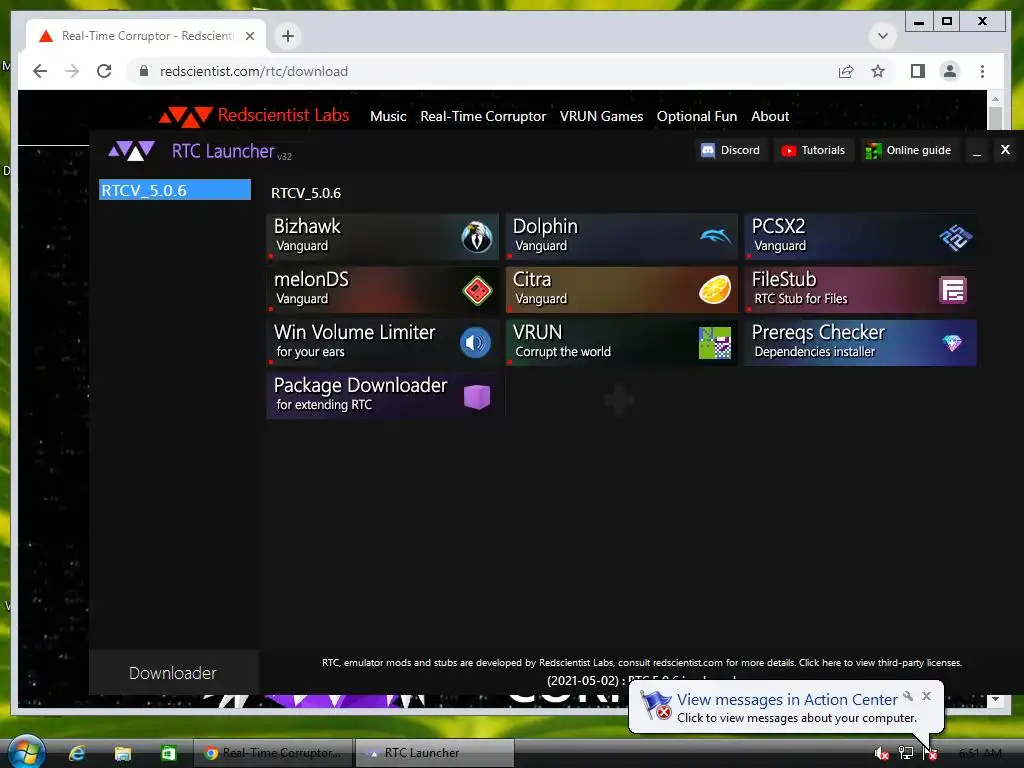Screen dimensions: 1024x768
Task: Switch to RTC Launcher taskbar button
Action: (435, 753)
